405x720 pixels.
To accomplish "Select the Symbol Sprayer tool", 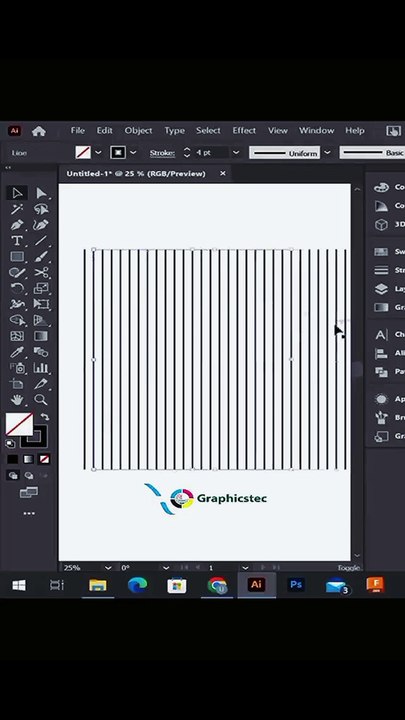I will point(17,368).
